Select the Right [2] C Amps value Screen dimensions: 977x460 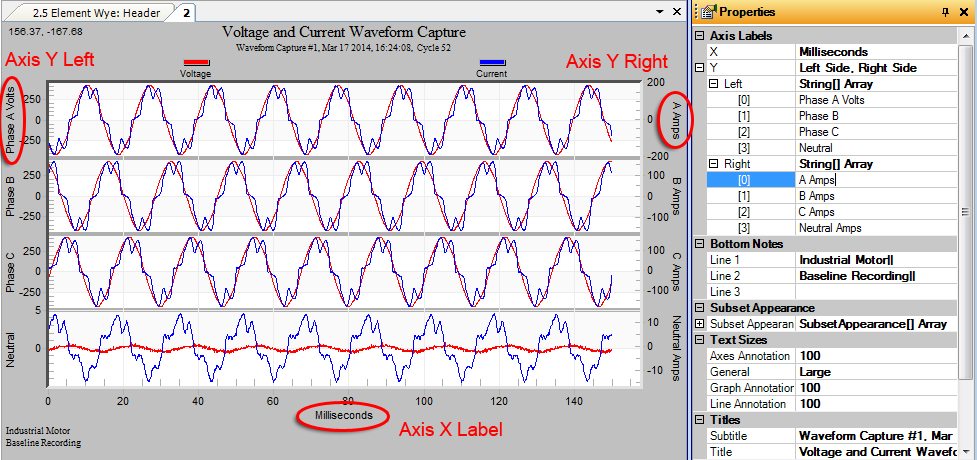[x=876, y=212]
